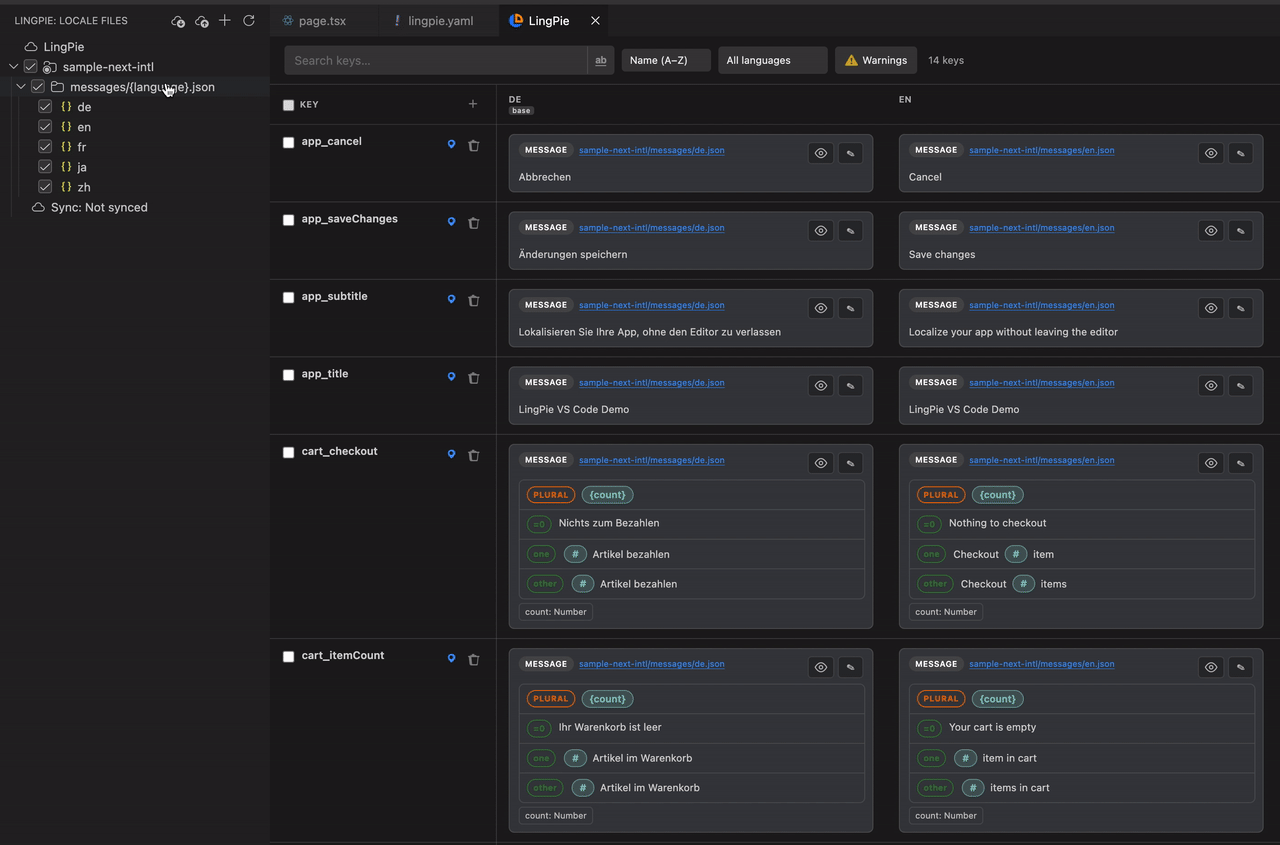Select the LingPie cloud tree item

point(64,47)
